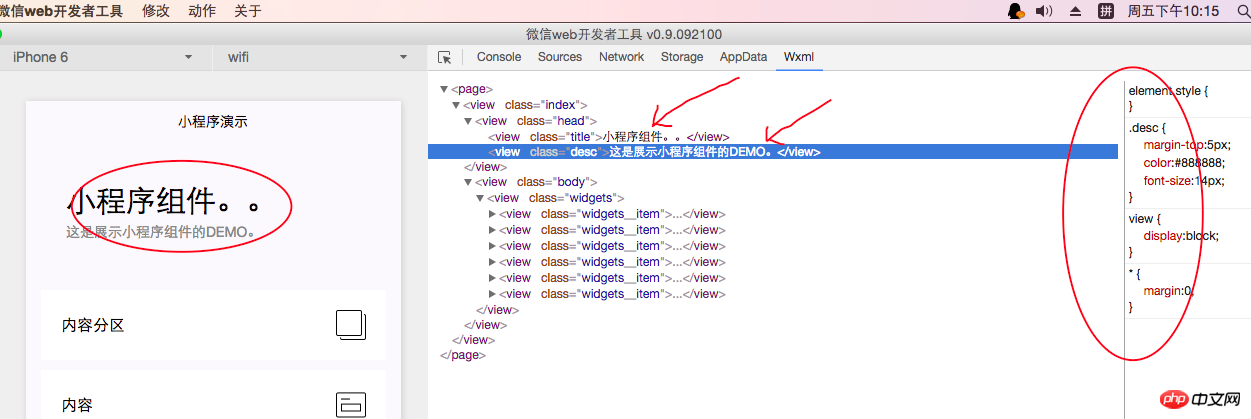This screenshot has width=1251, height=419.
Task: Click the 小程序组件。。 heading in preview
Action: (x=165, y=202)
